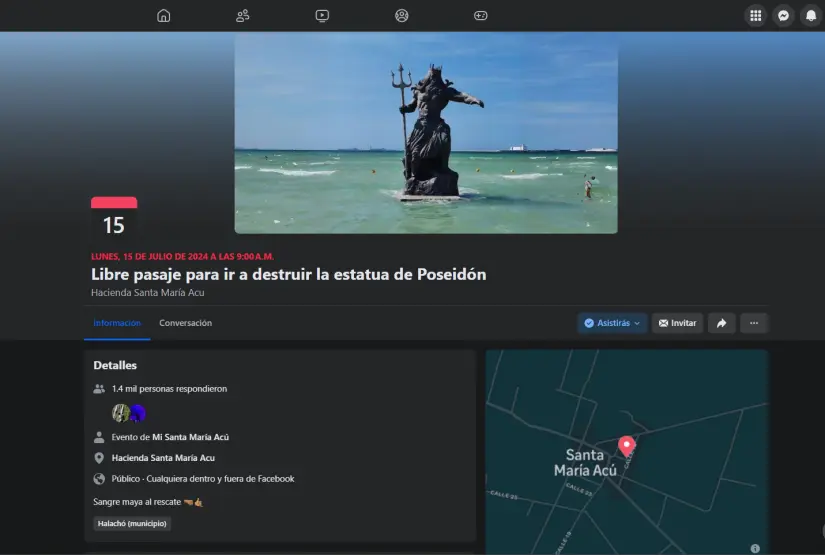Image resolution: width=825 pixels, height=555 pixels.
Task: Click the Invitar button
Action: pos(677,323)
